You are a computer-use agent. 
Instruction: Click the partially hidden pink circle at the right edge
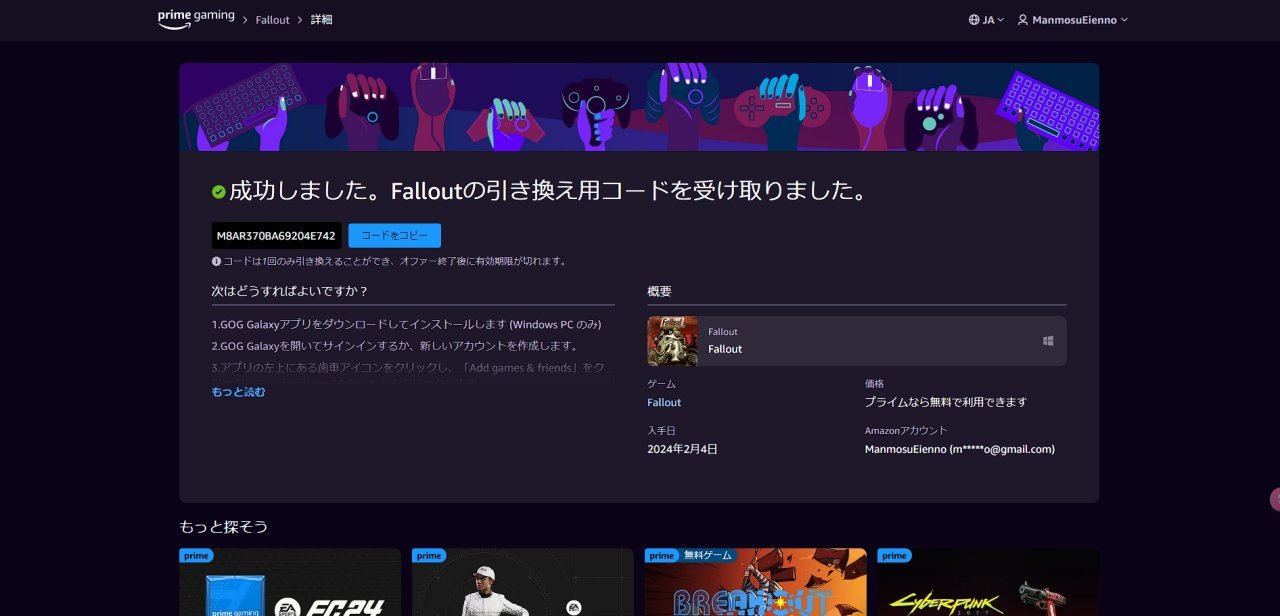tap(1275, 499)
